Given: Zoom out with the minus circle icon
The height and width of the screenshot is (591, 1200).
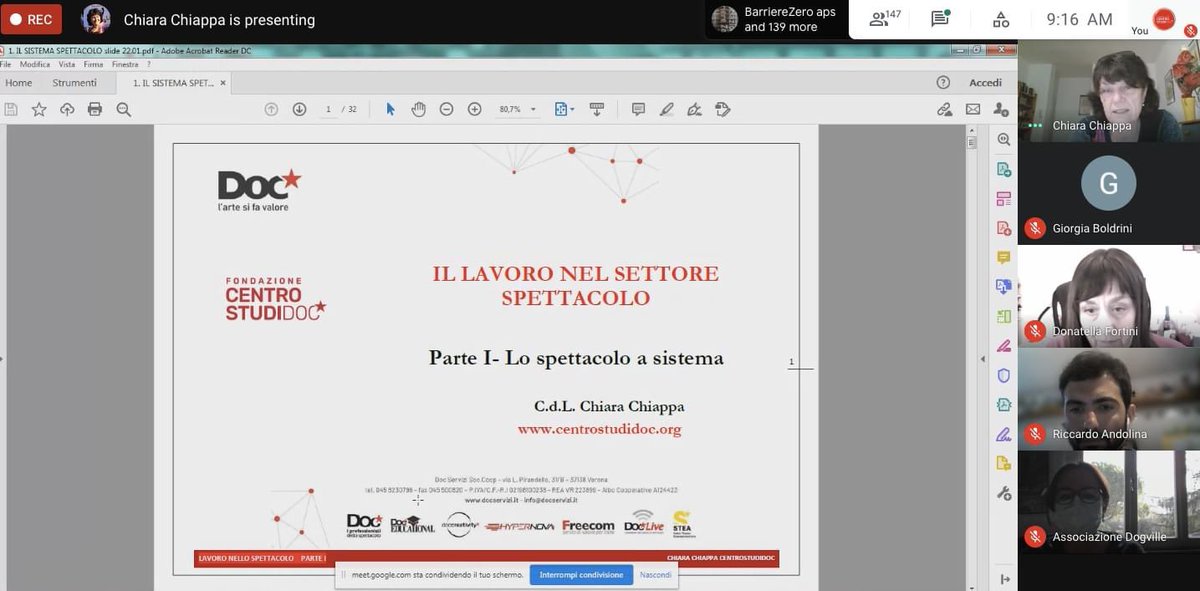Looking at the screenshot, I should coord(447,109).
